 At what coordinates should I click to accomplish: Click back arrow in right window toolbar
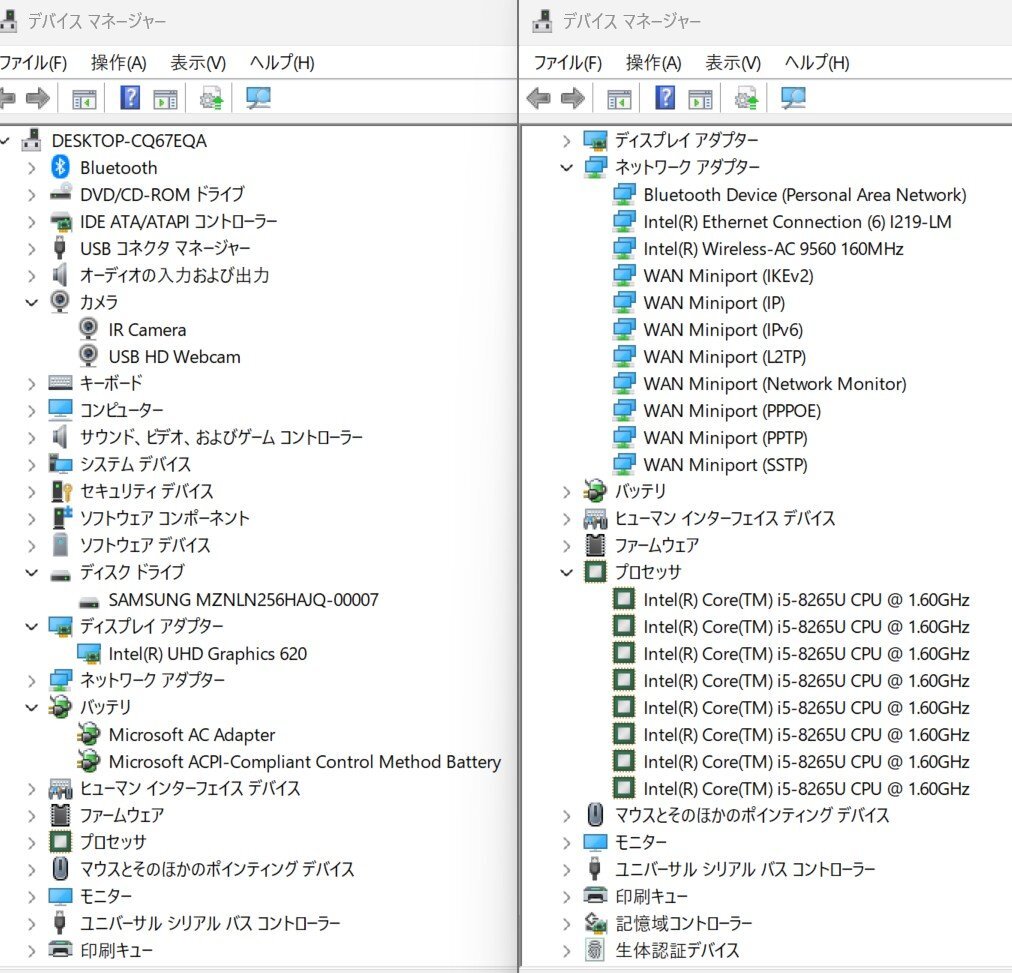click(x=538, y=98)
